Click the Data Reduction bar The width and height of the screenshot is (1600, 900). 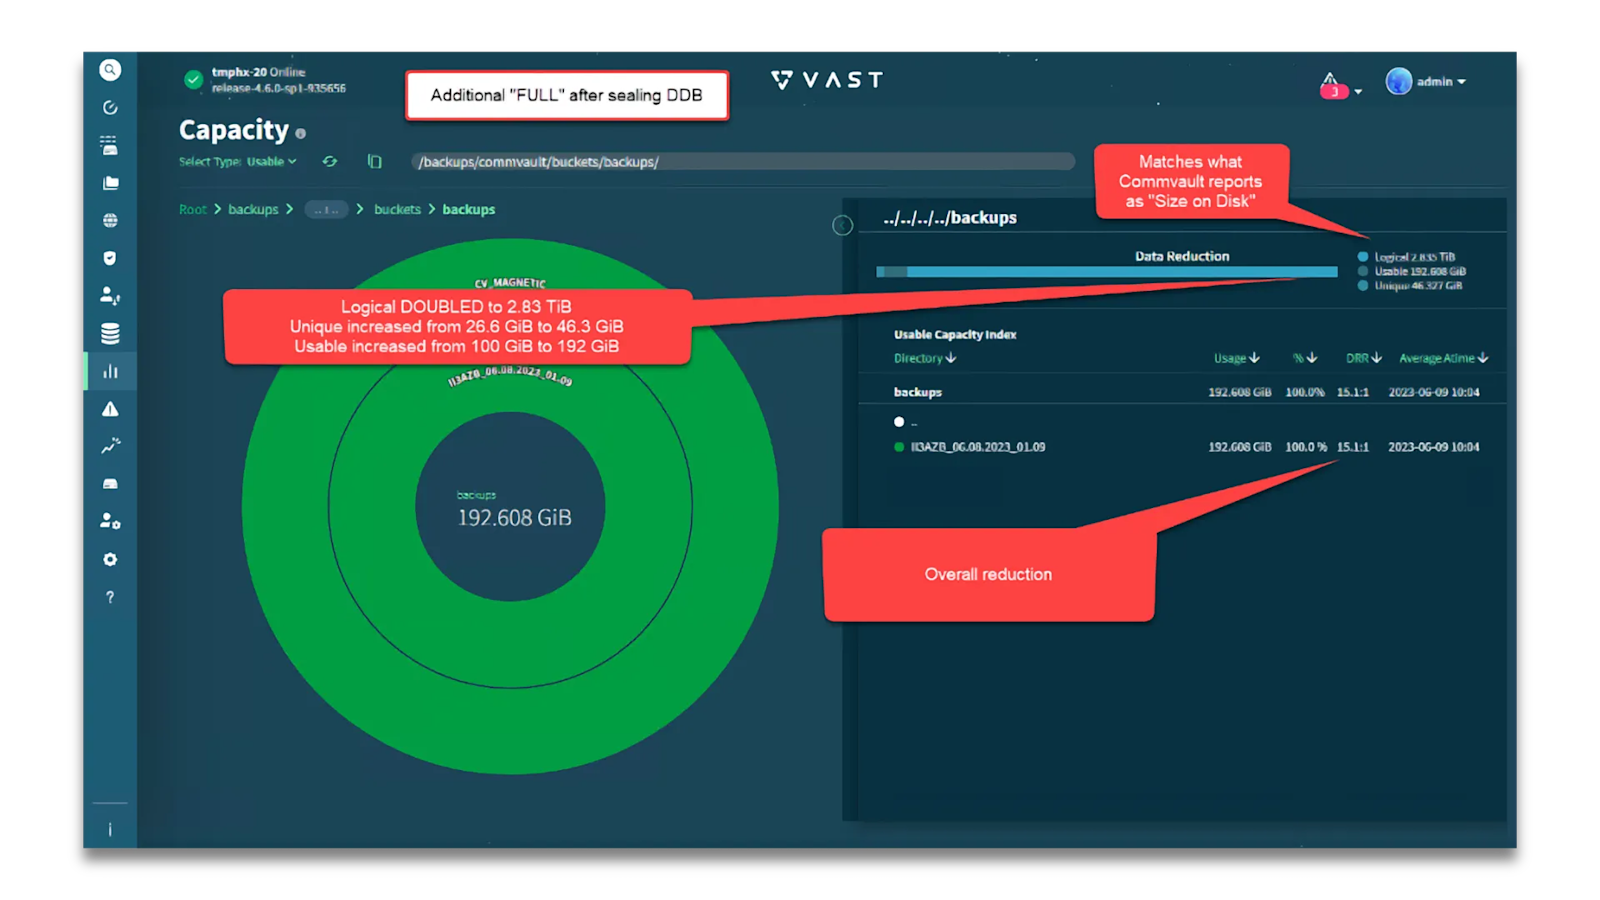[1107, 271]
